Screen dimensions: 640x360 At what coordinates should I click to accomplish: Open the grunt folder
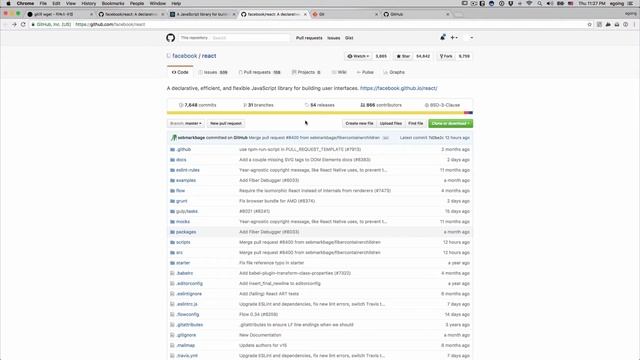181,201
